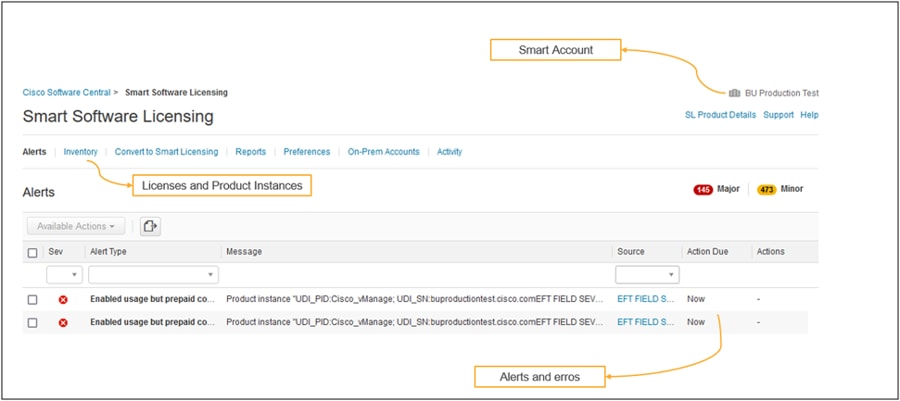Open the Source filter dropdown
This screenshot has height=401, width=900.
click(647, 275)
